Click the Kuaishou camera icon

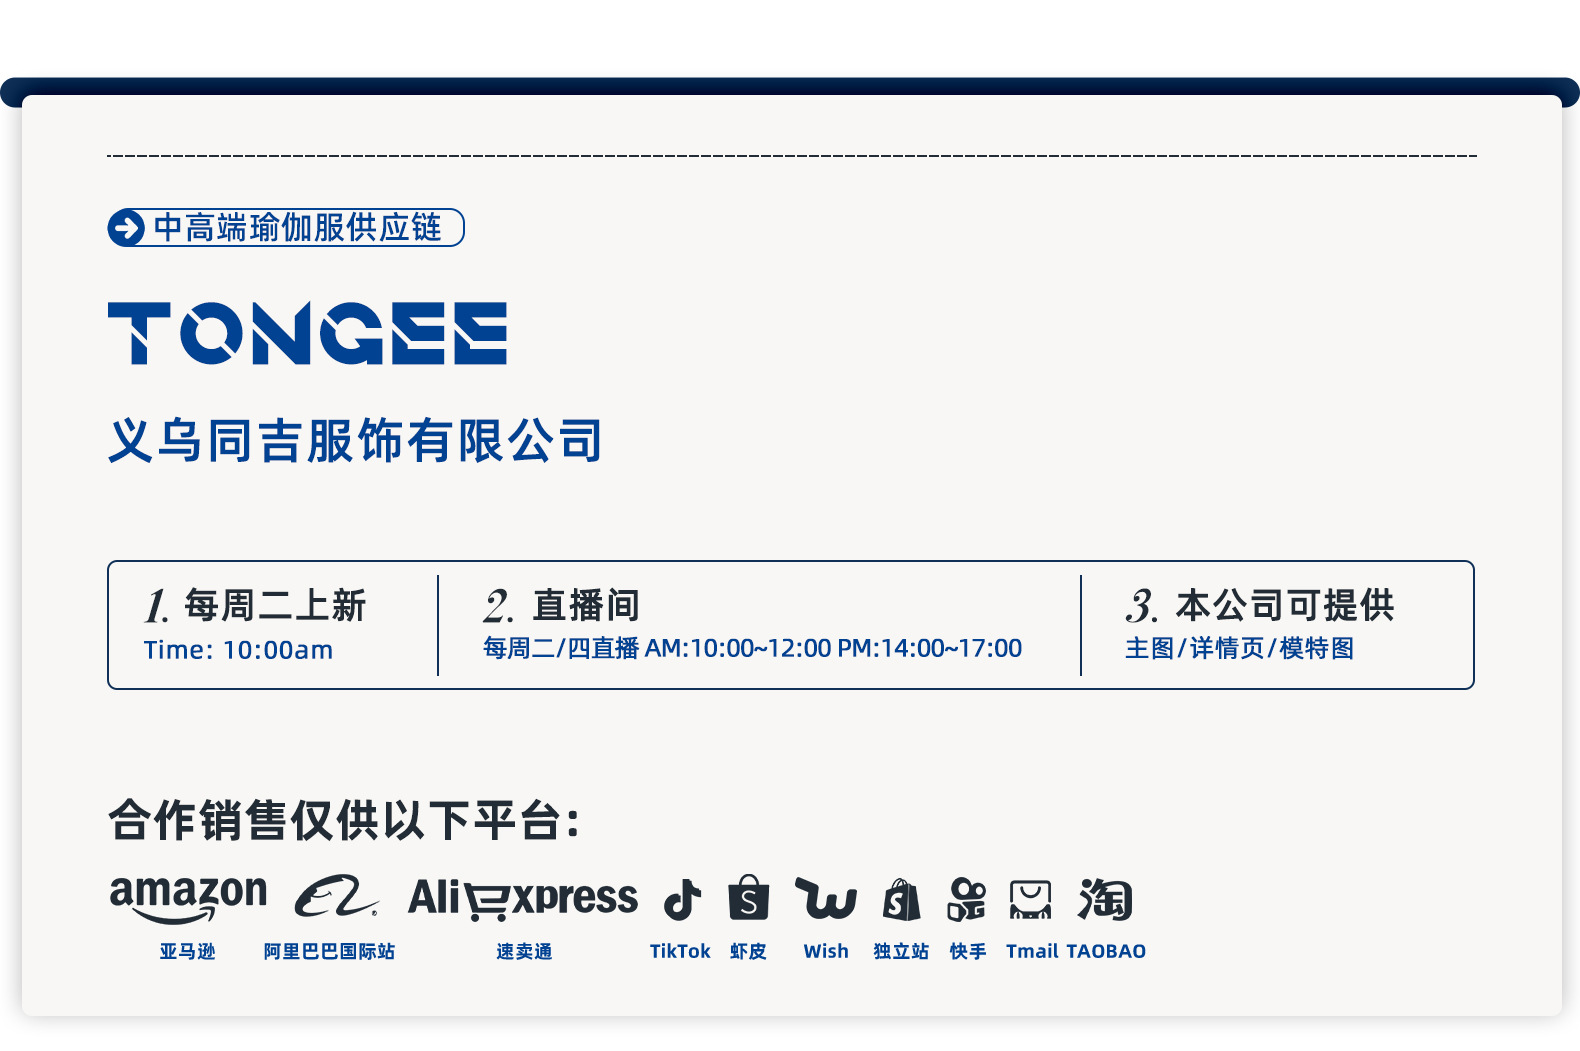point(967,899)
